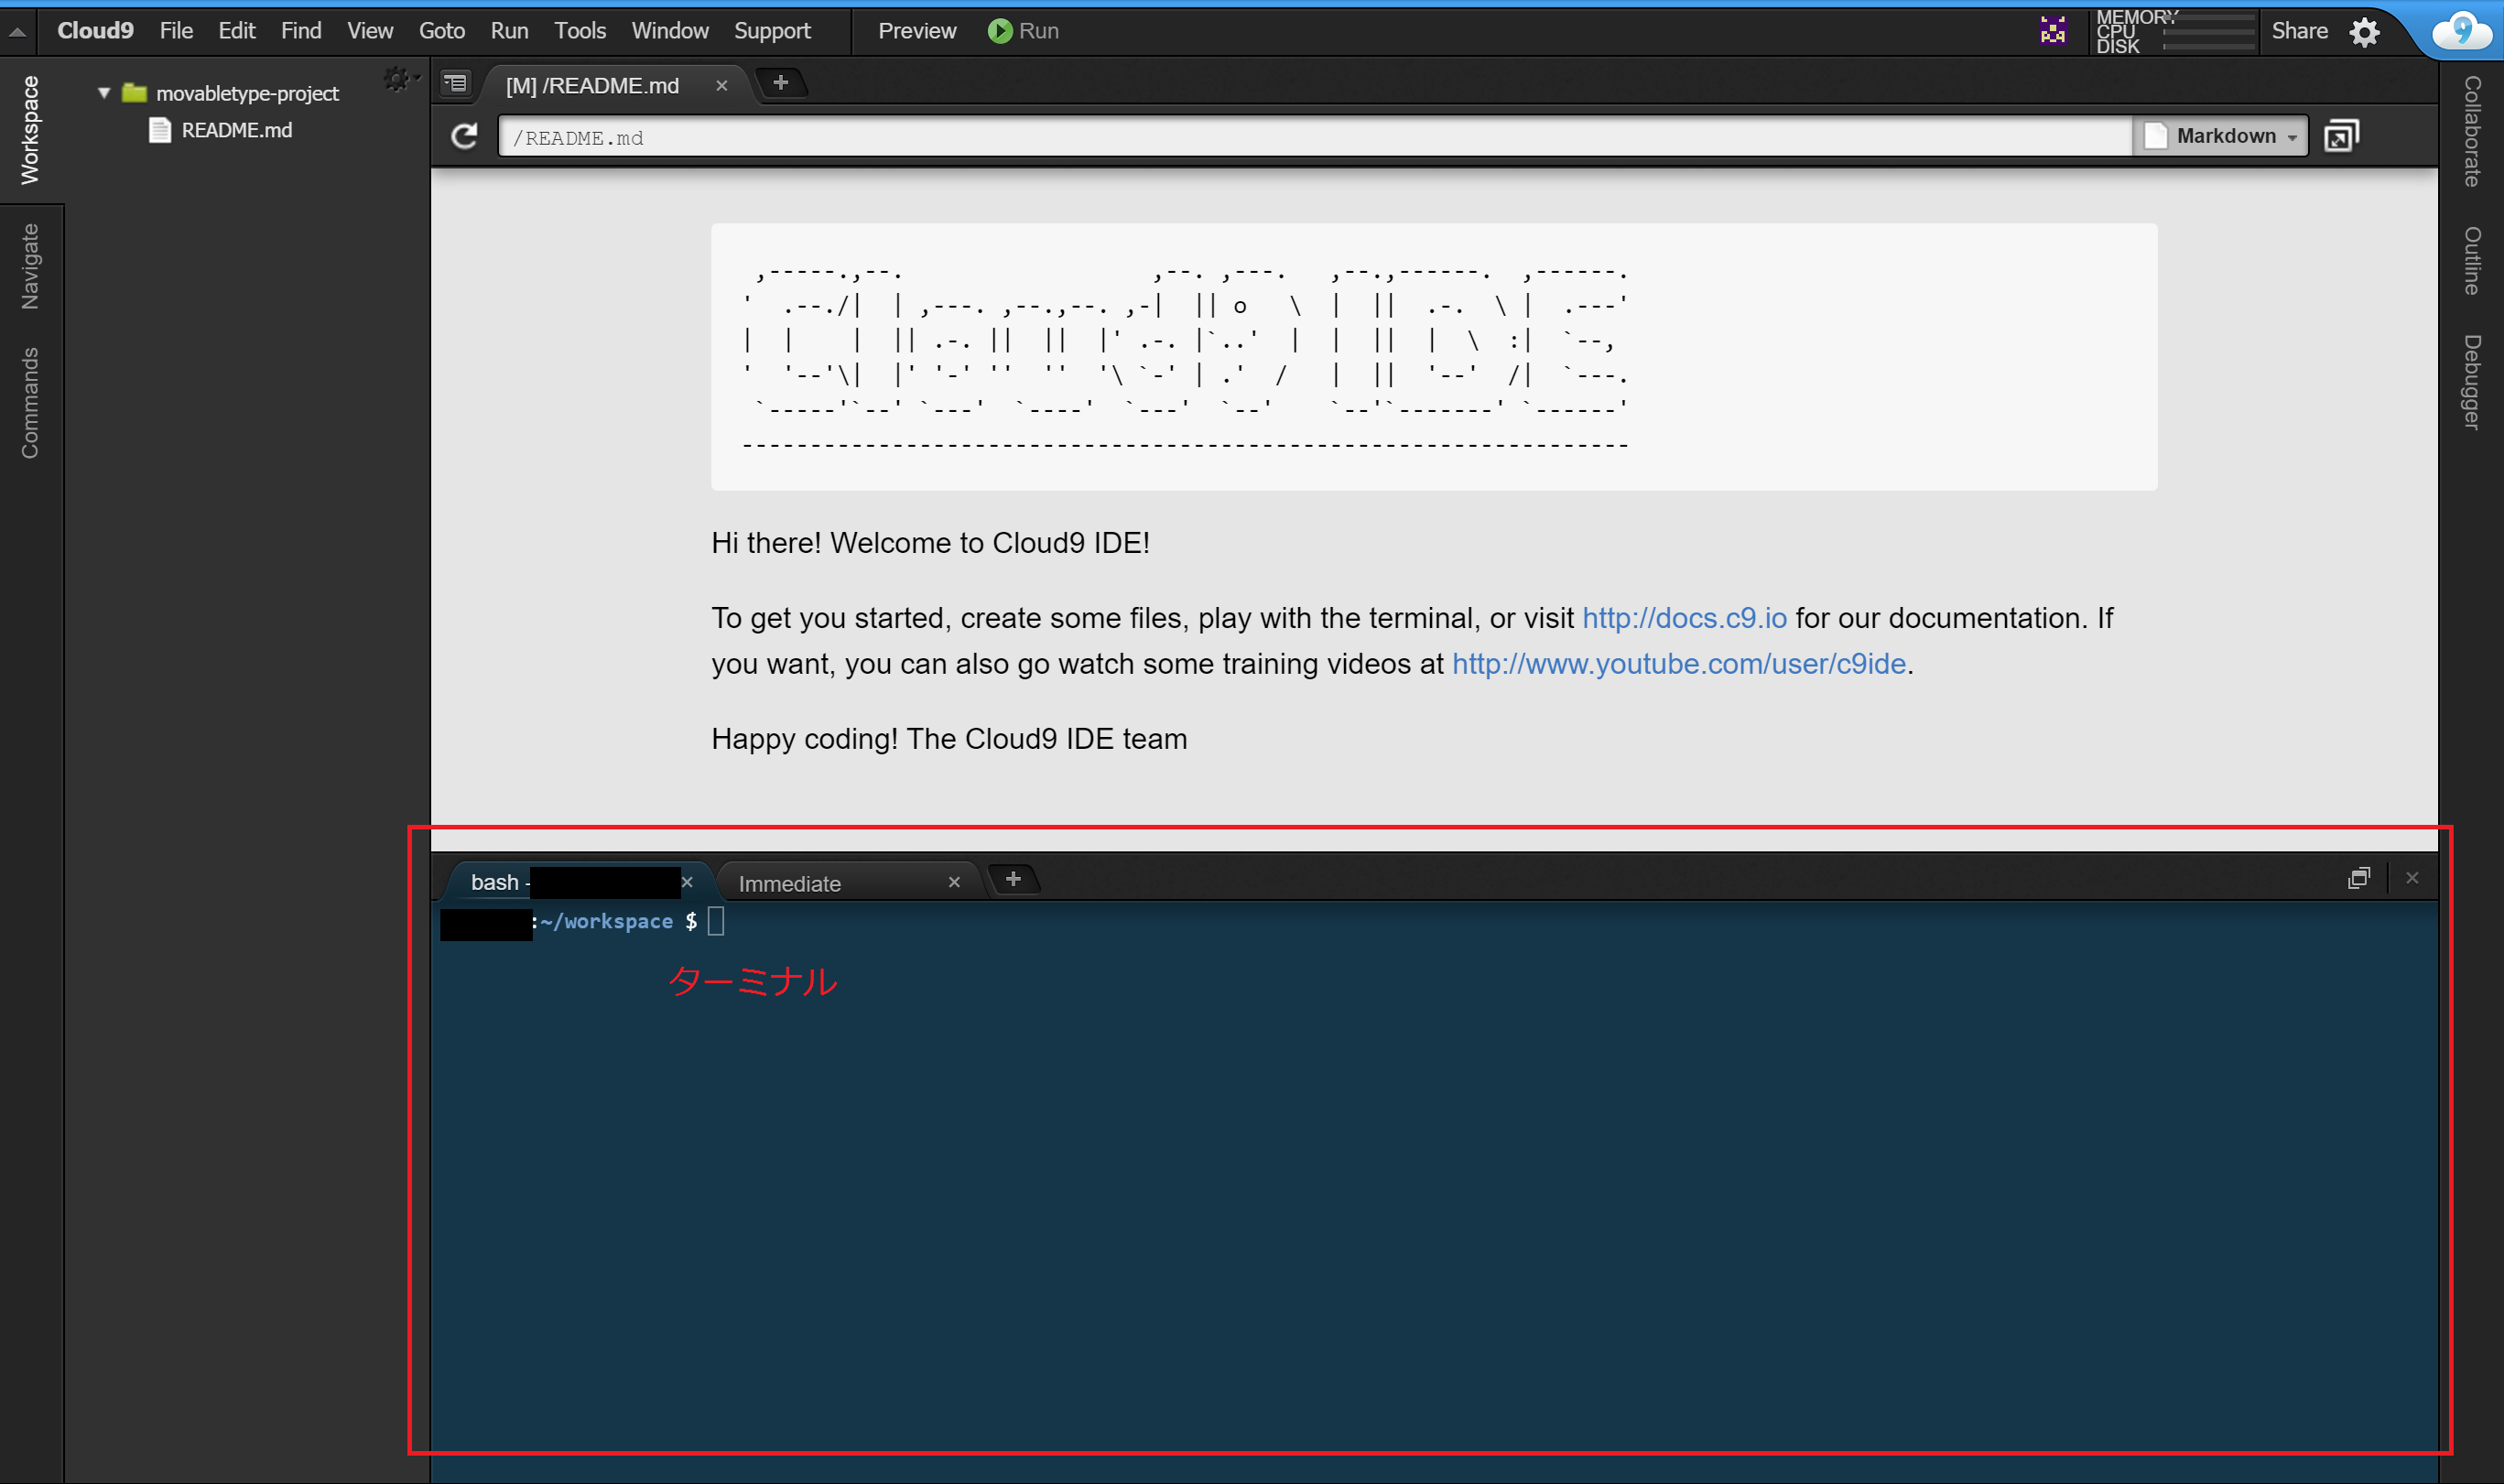Open the Window menu
2504x1484 pixels.
point(670,31)
